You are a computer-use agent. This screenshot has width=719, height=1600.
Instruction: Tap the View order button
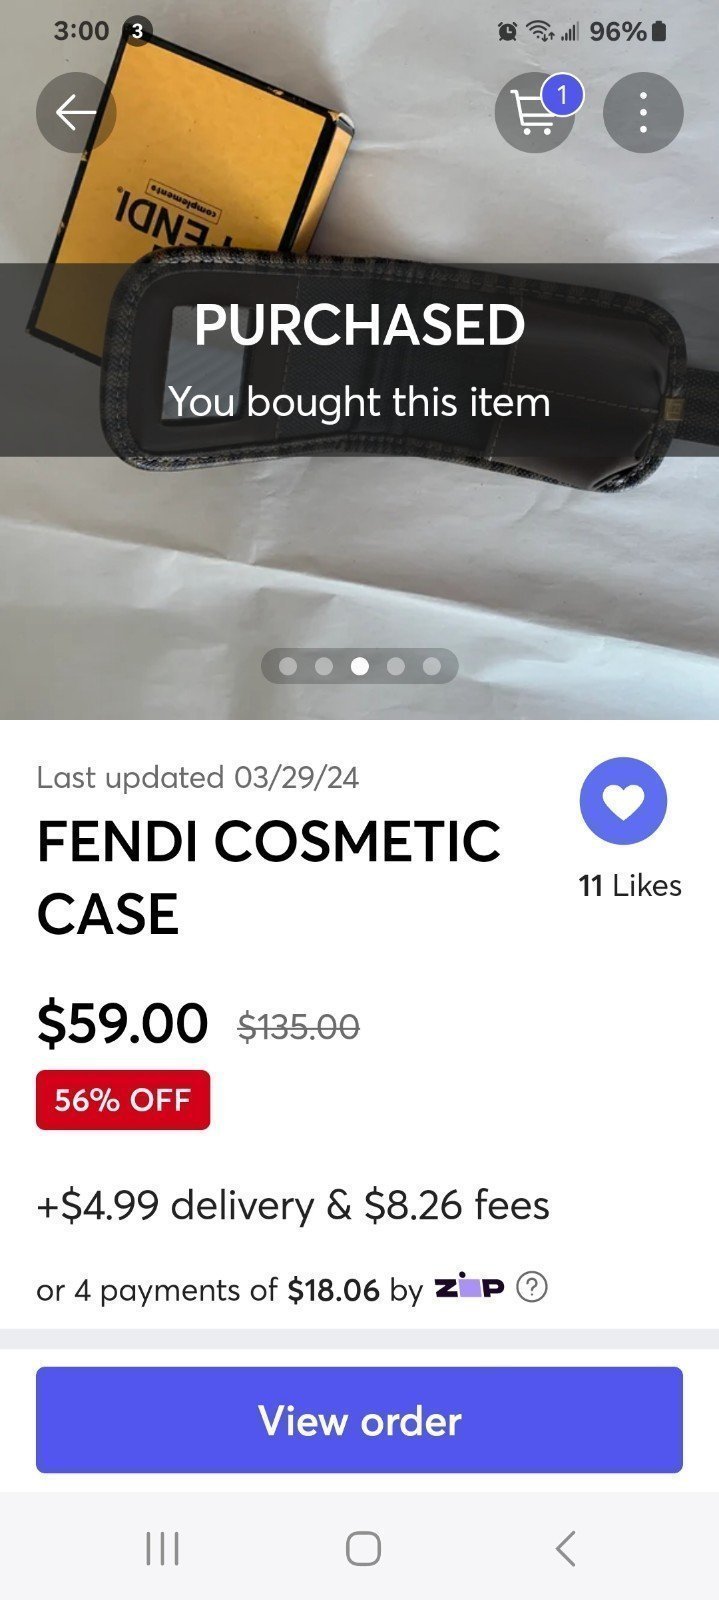[x=359, y=1420]
